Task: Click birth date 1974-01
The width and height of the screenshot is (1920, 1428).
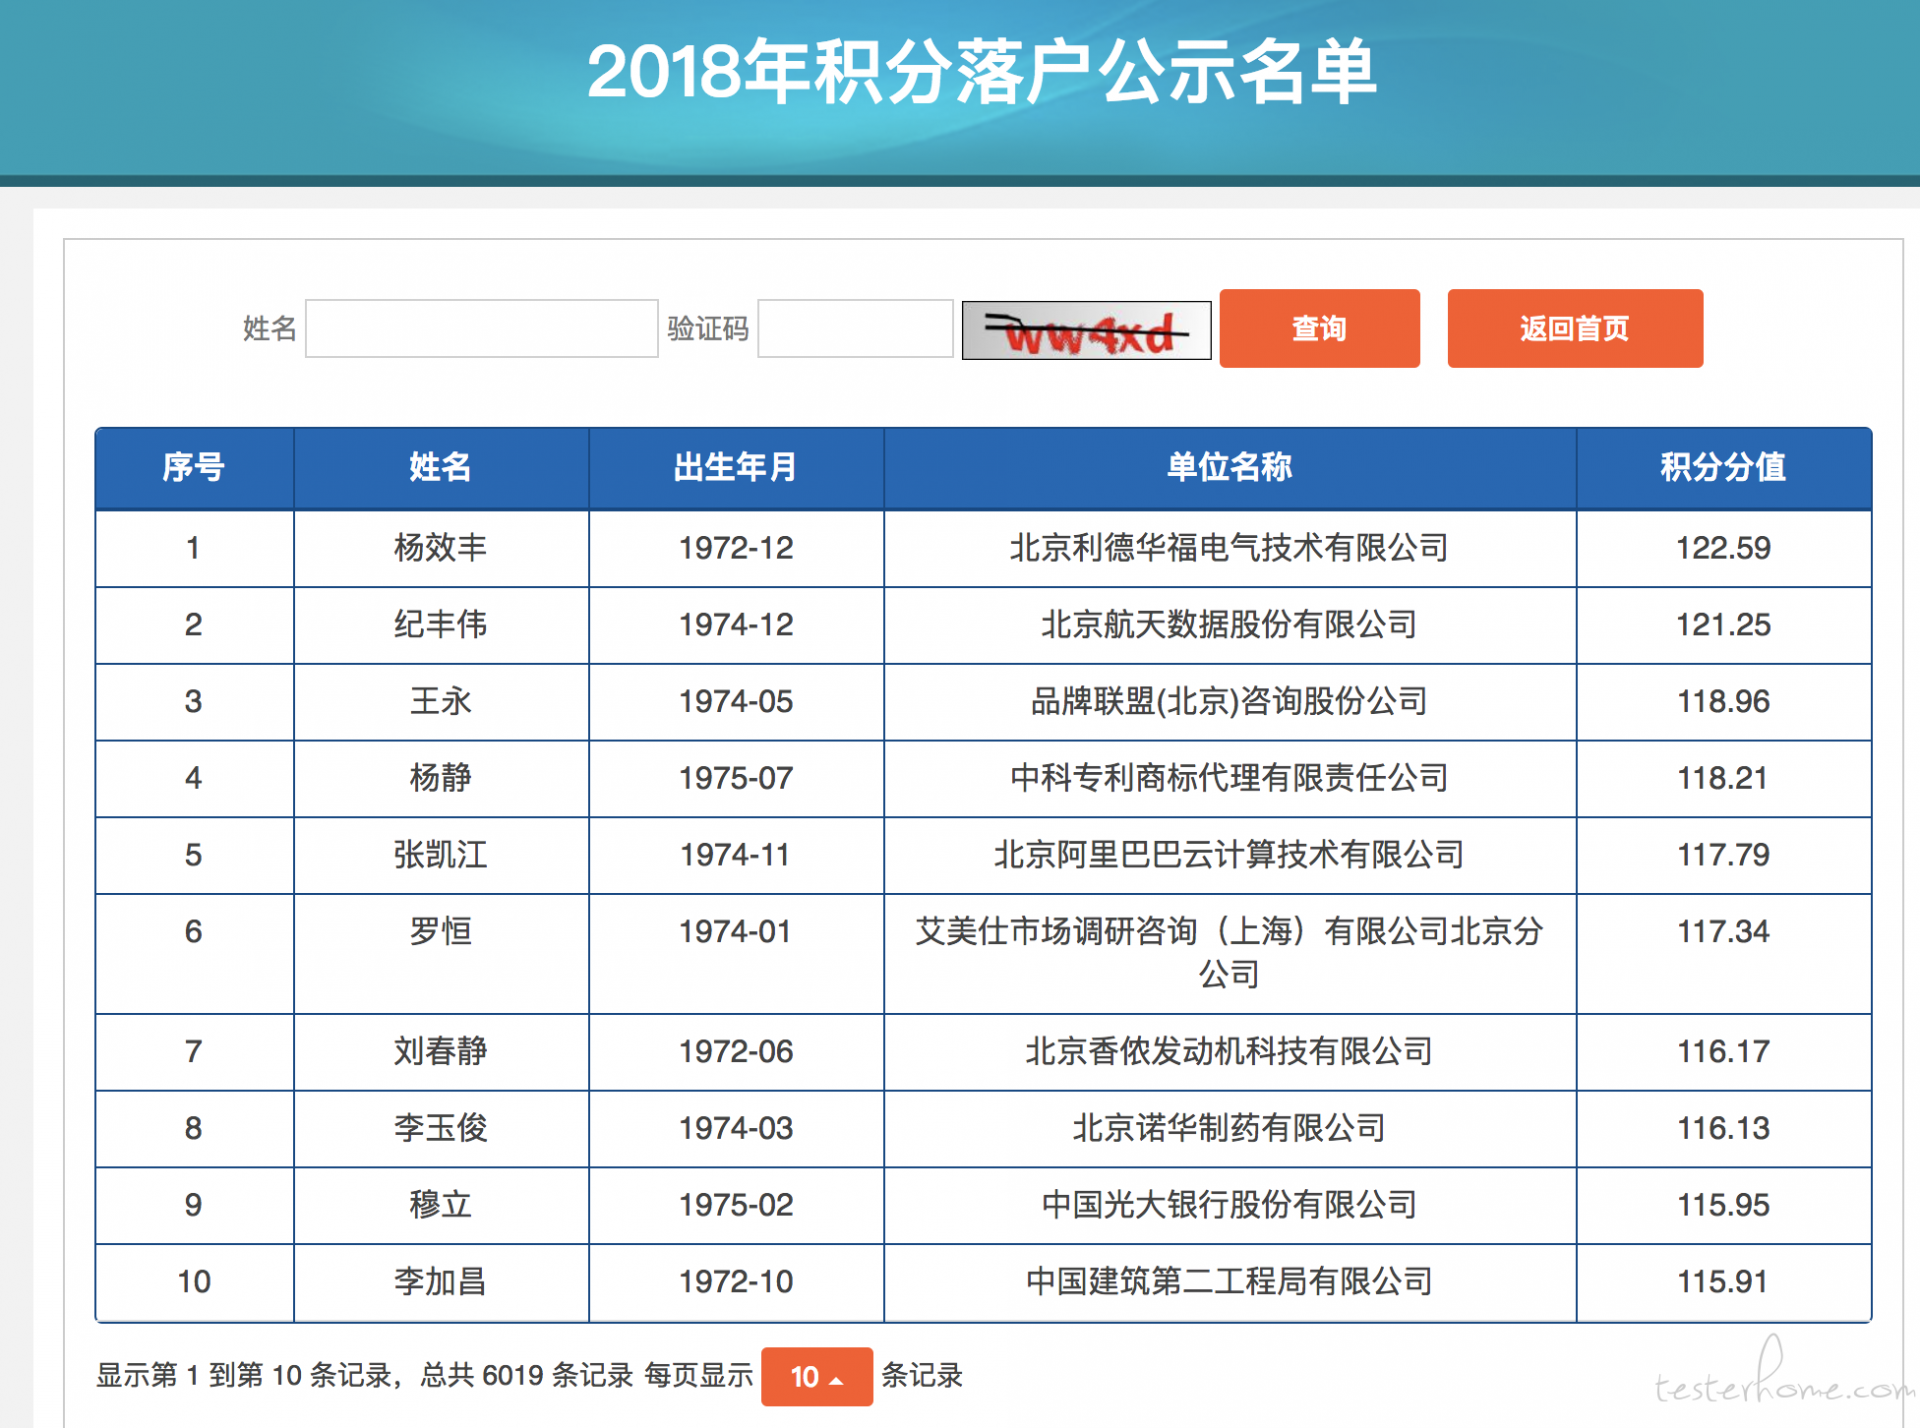Action: click(736, 931)
